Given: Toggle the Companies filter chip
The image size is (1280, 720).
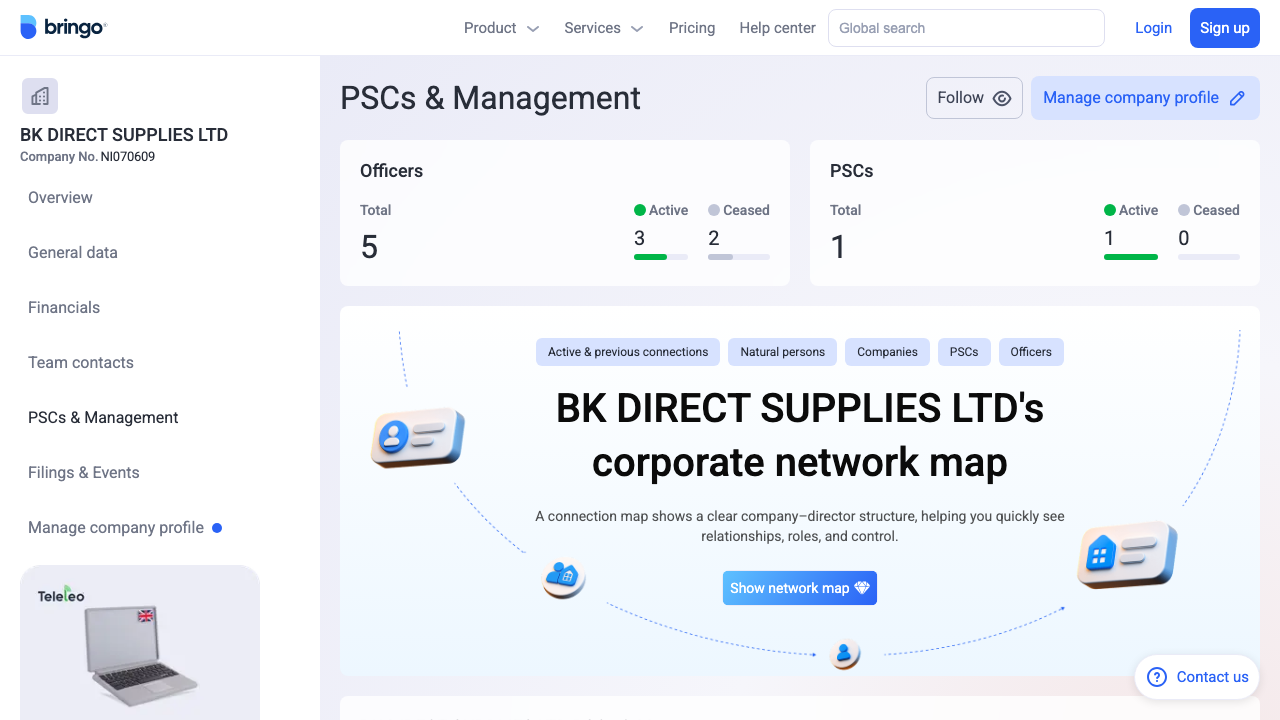Looking at the screenshot, I should click(887, 352).
